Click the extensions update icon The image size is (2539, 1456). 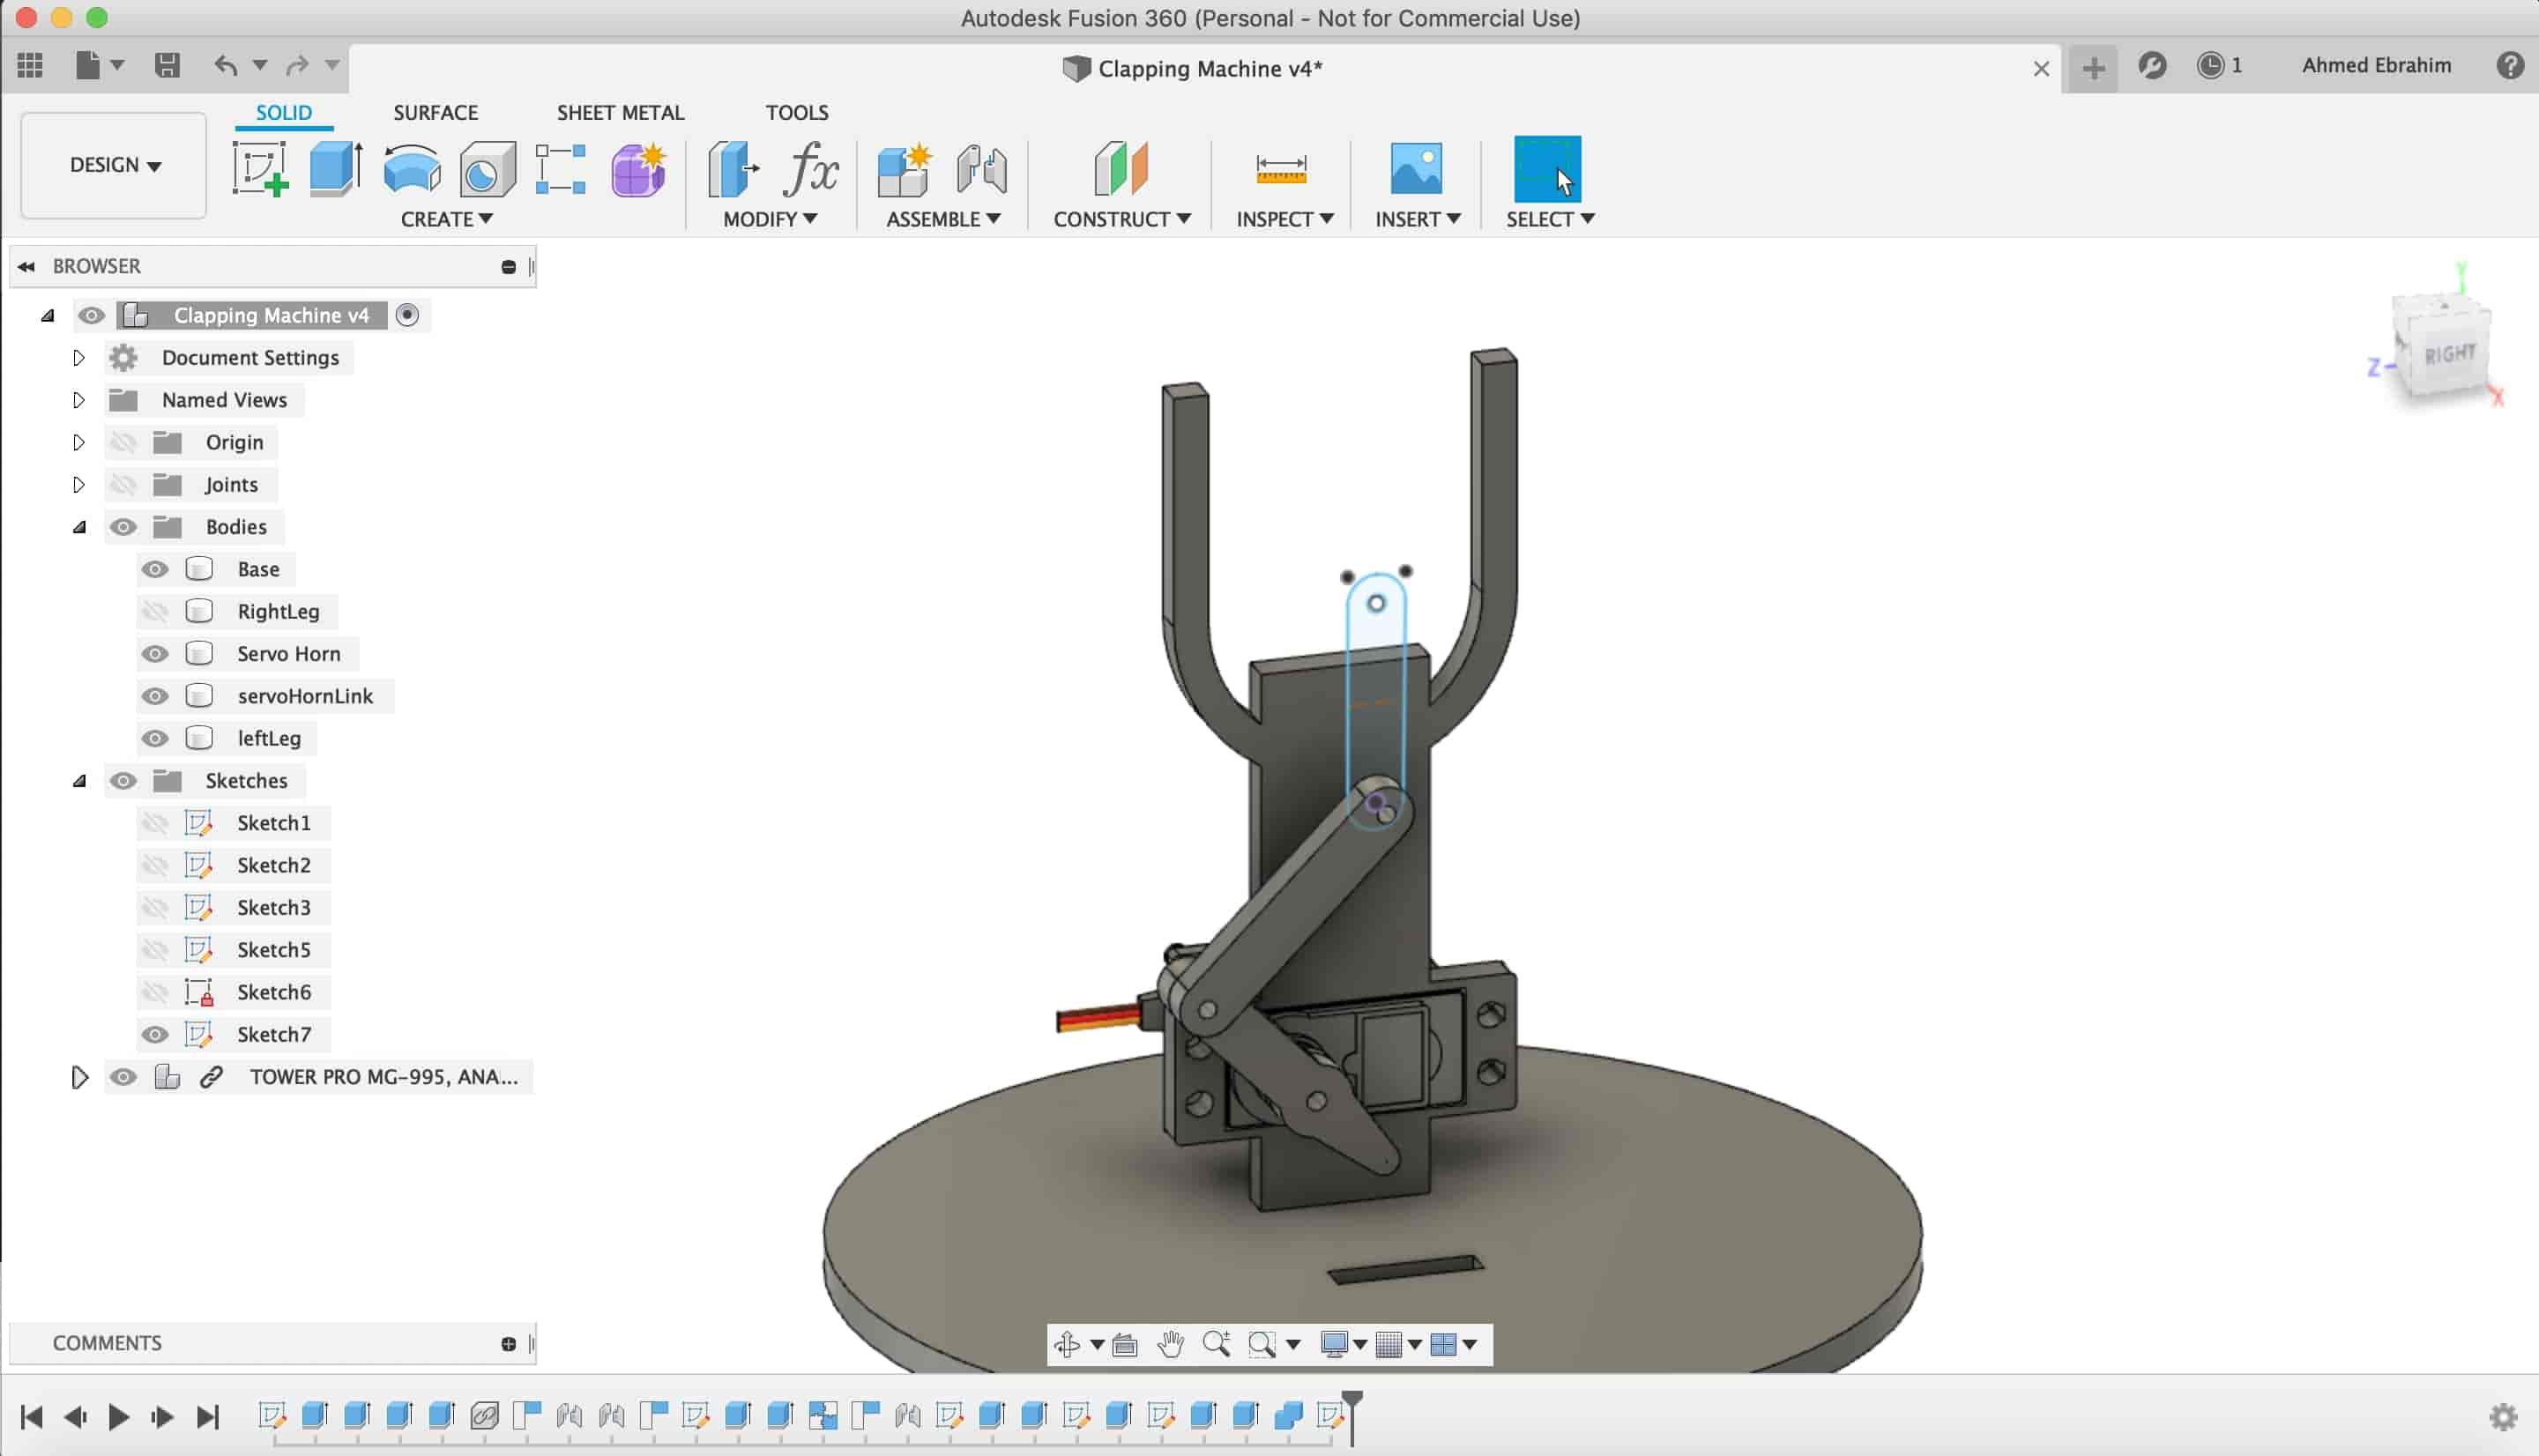pos(2152,66)
